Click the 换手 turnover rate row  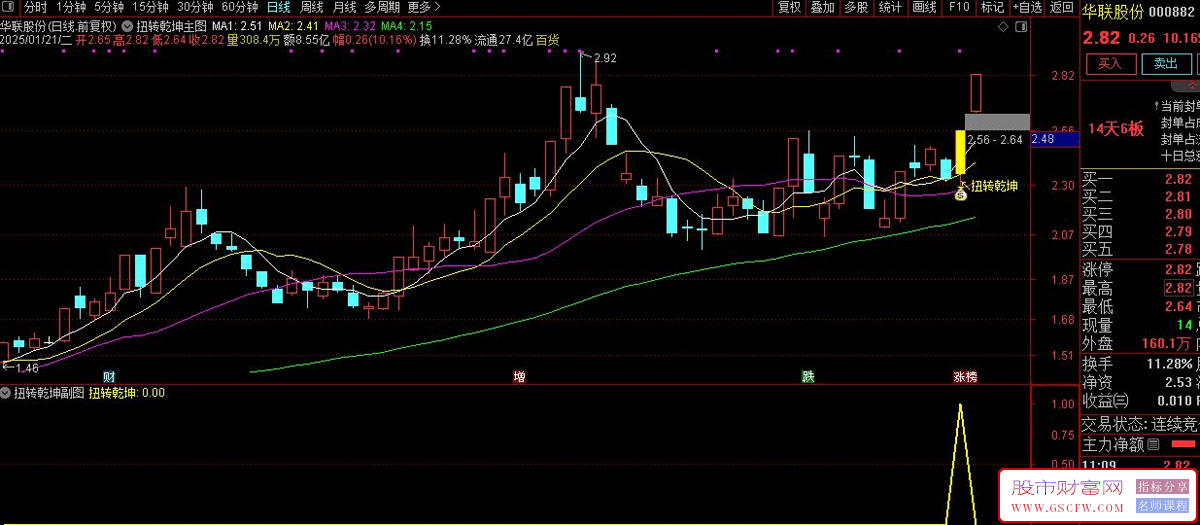[x=1140, y=363]
